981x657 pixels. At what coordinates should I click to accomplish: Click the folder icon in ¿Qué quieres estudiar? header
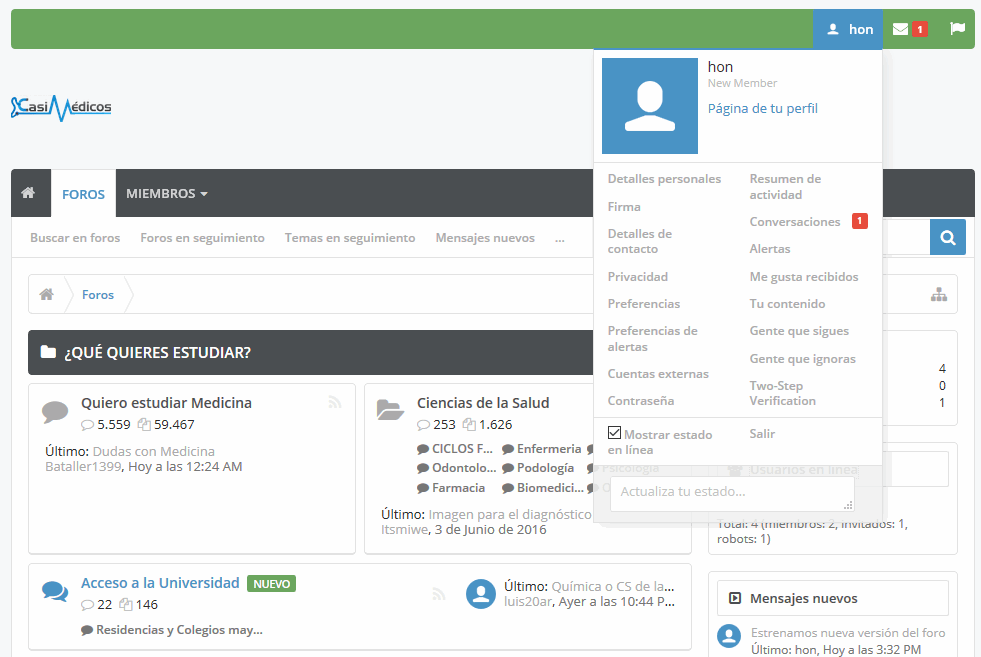48,352
